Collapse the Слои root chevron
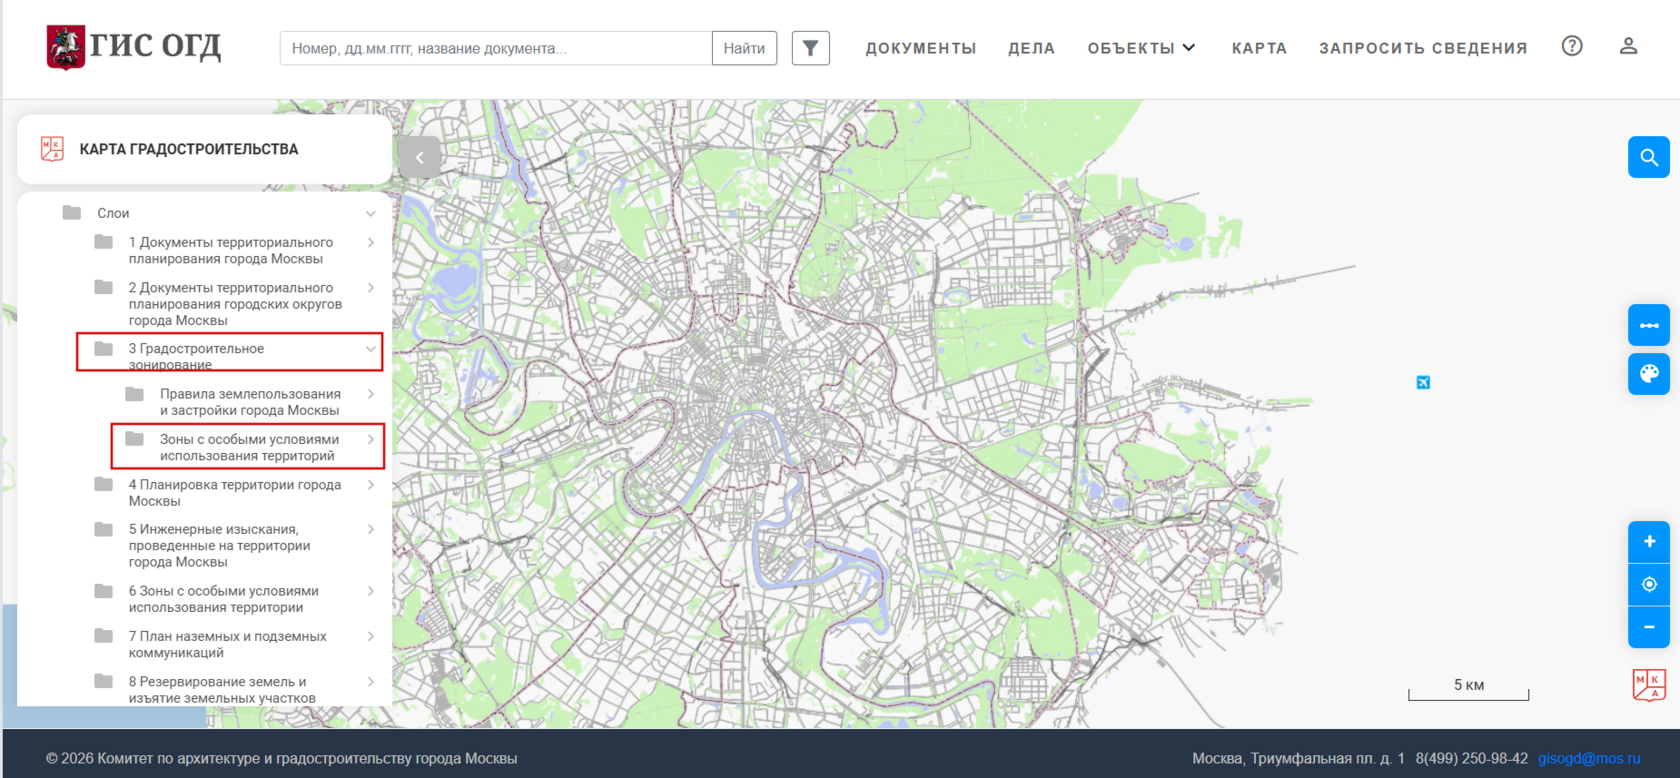Screen dimensions: 1680x778 coord(371,213)
